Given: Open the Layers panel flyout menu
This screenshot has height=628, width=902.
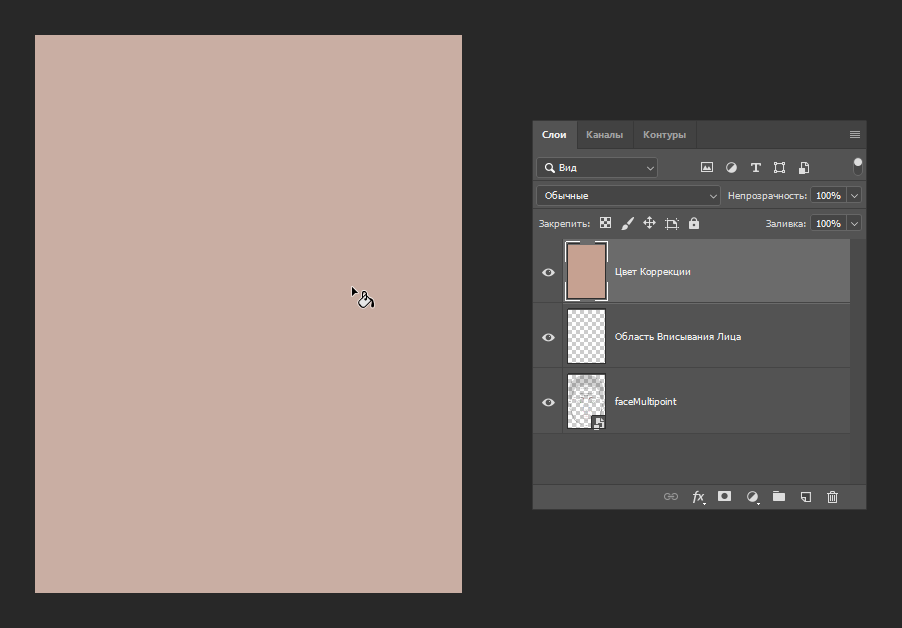Looking at the screenshot, I should 855,135.
